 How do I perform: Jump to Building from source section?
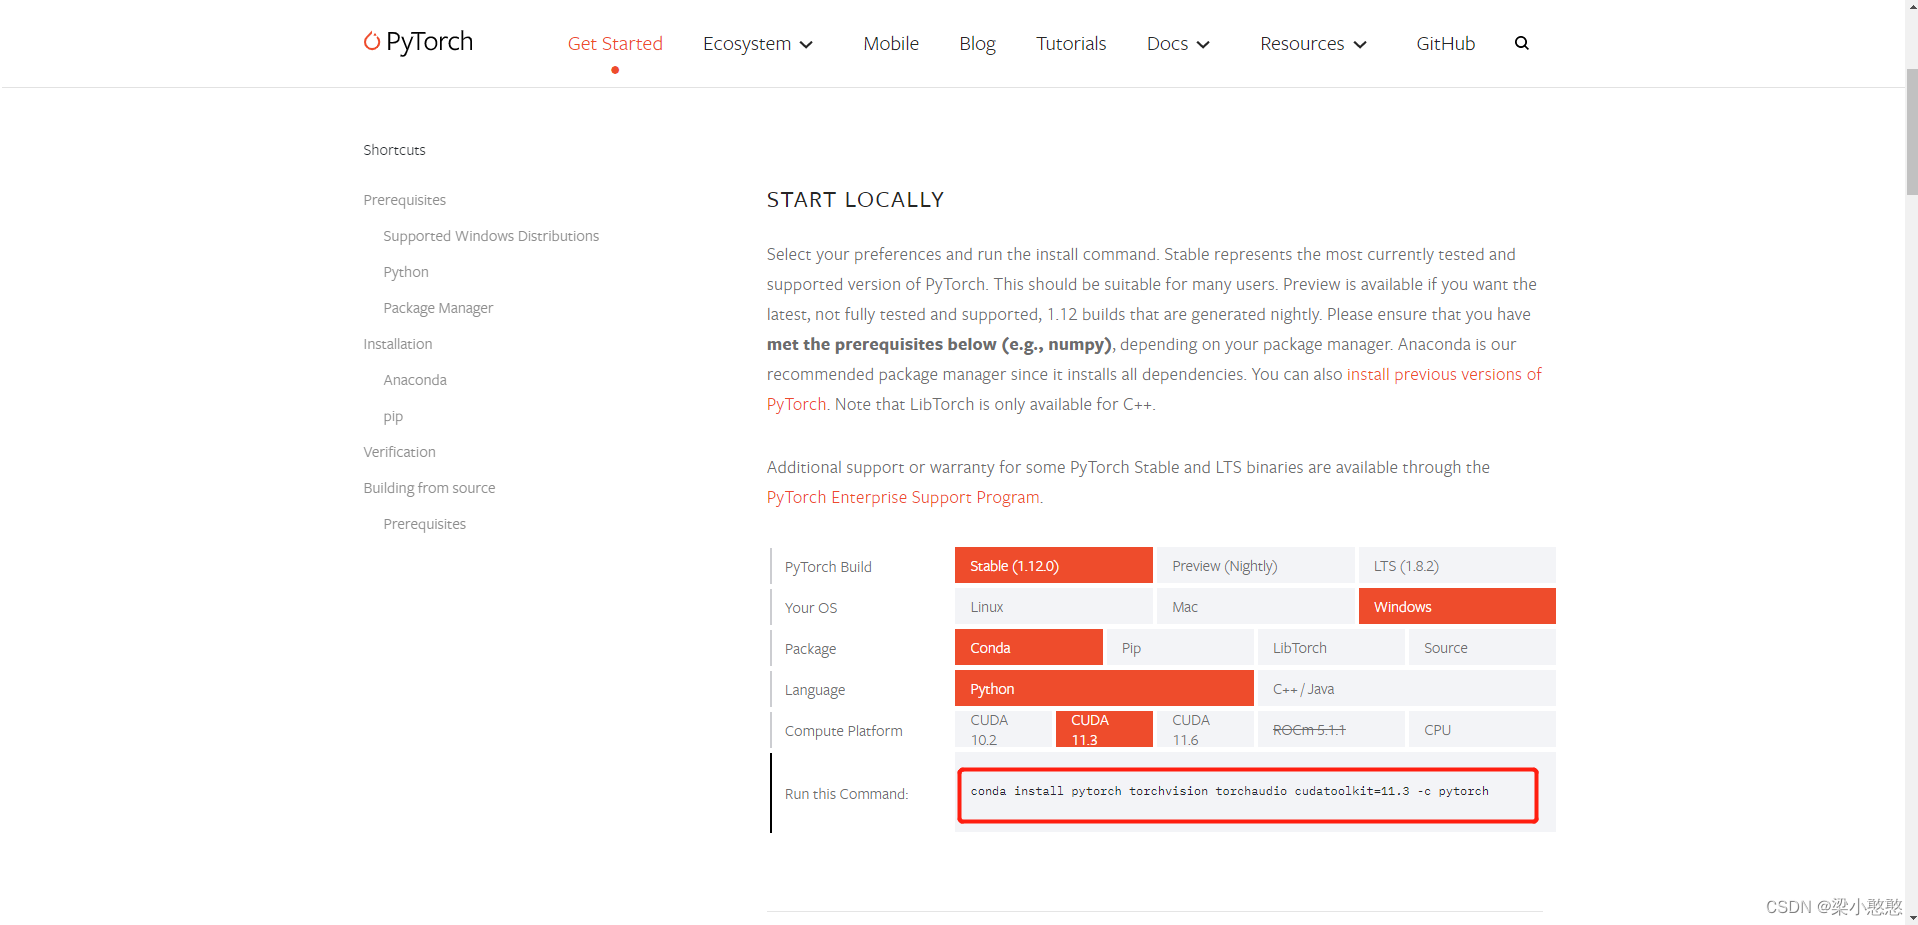(429, 488)
